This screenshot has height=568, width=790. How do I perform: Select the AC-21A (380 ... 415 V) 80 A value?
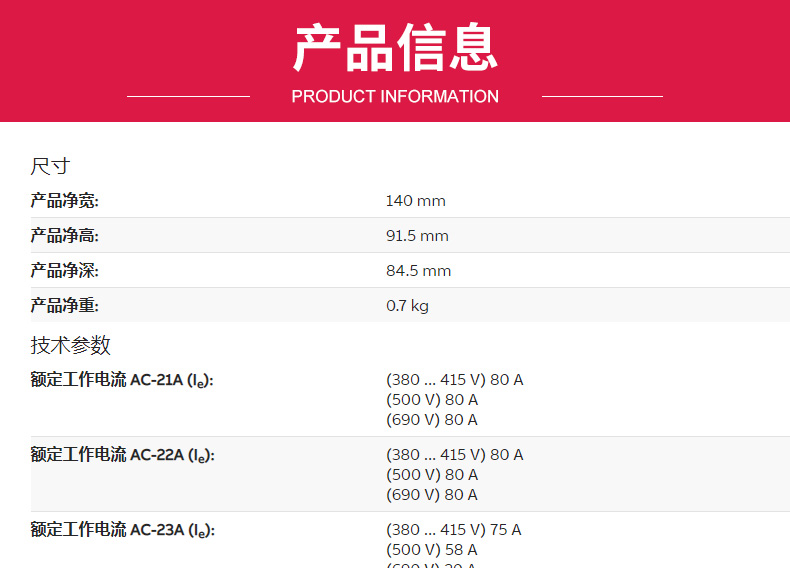454,380
